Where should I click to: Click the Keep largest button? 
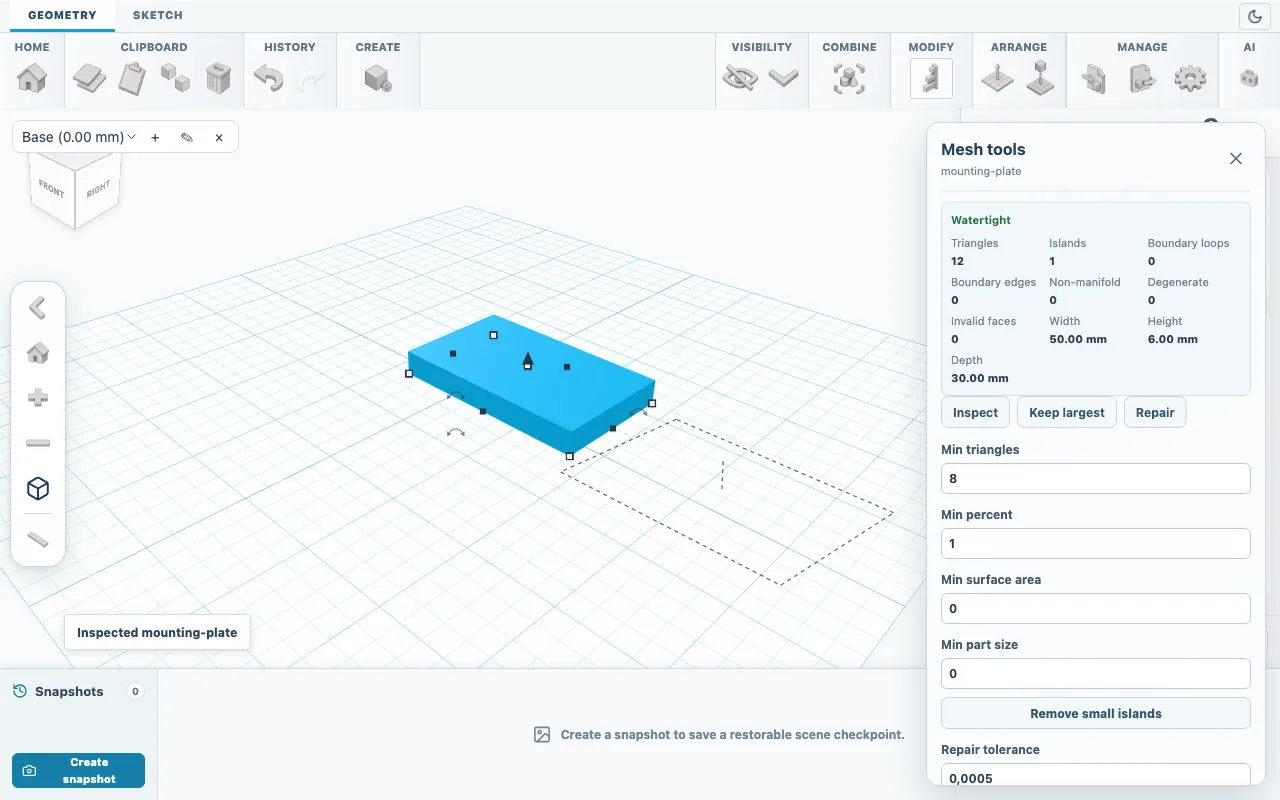tap(1067, 412)
